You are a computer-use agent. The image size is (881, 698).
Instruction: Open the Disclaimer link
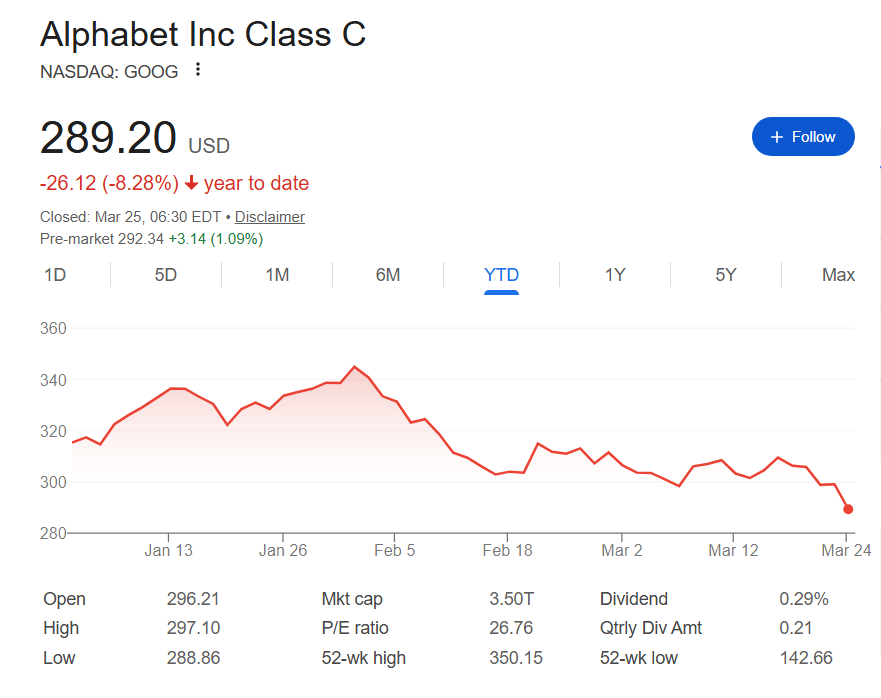pos(269,217)
